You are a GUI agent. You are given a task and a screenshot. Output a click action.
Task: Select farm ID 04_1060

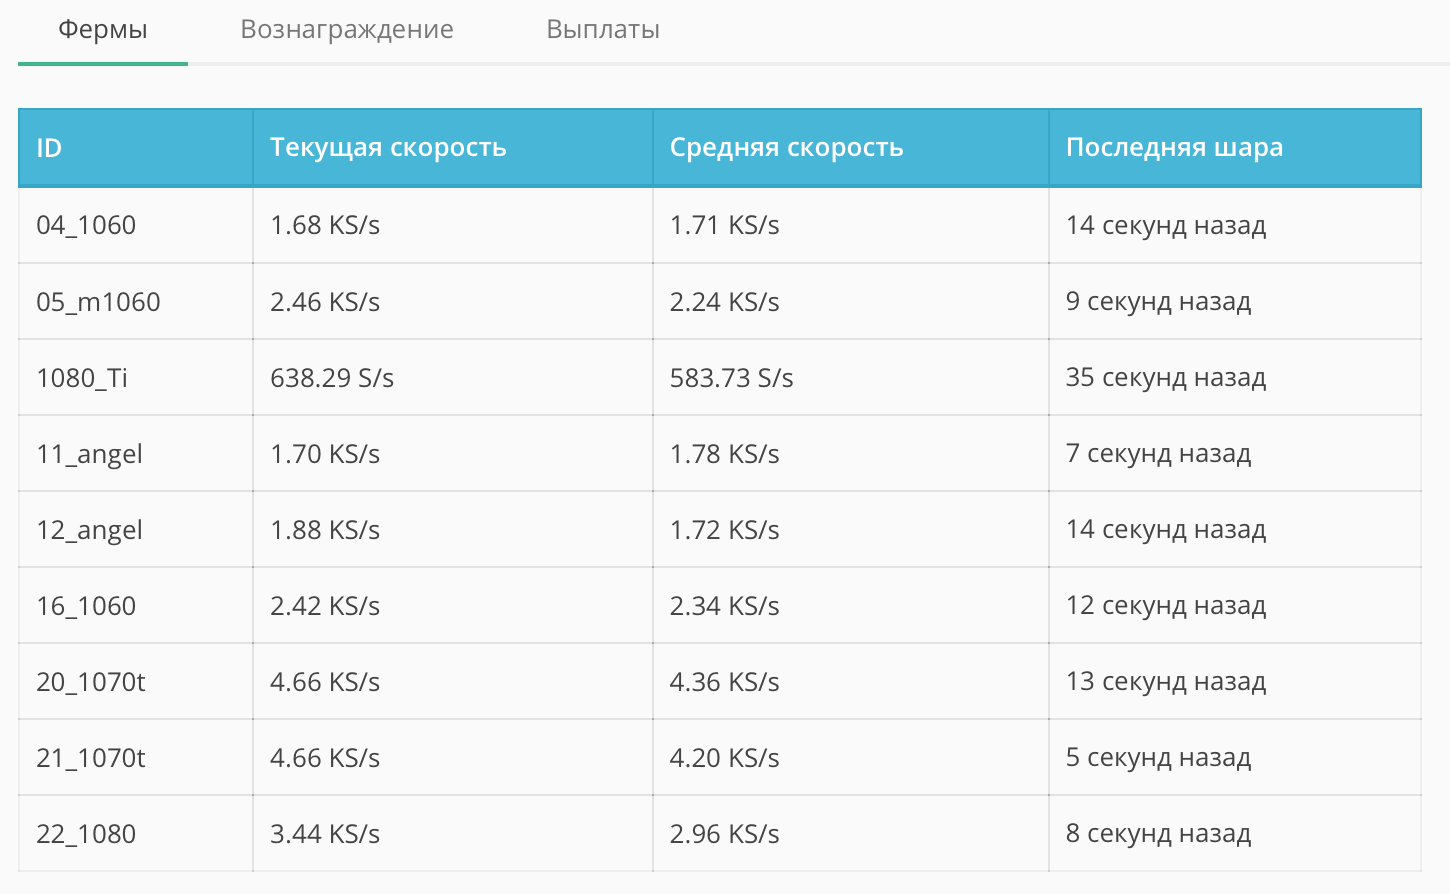86,225
